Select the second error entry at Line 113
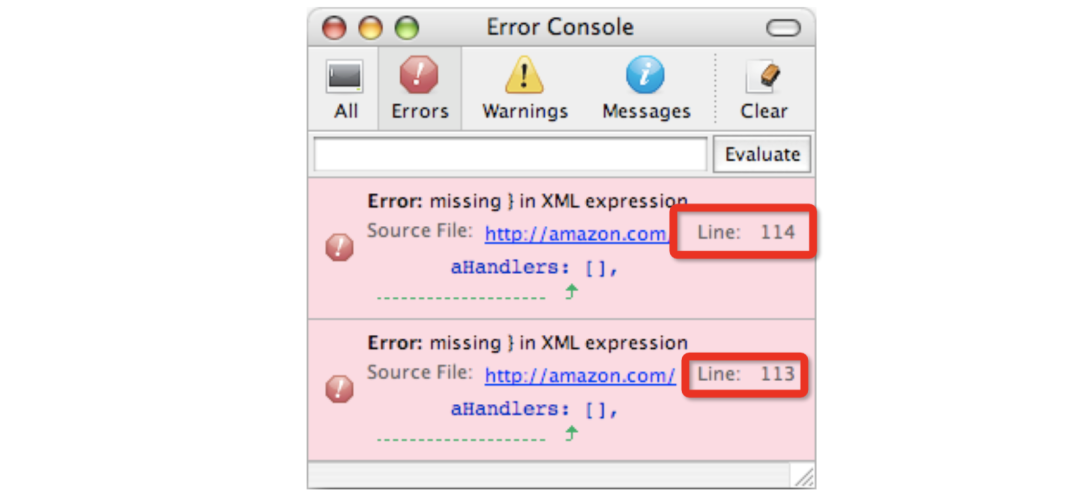 coord(561,390)
